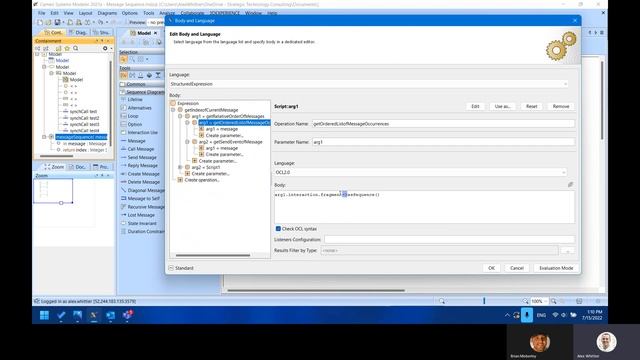Viewport: 640px width, 360px height.
Task: Pick the Duration Constraint tool
Action: coord(143,231)
